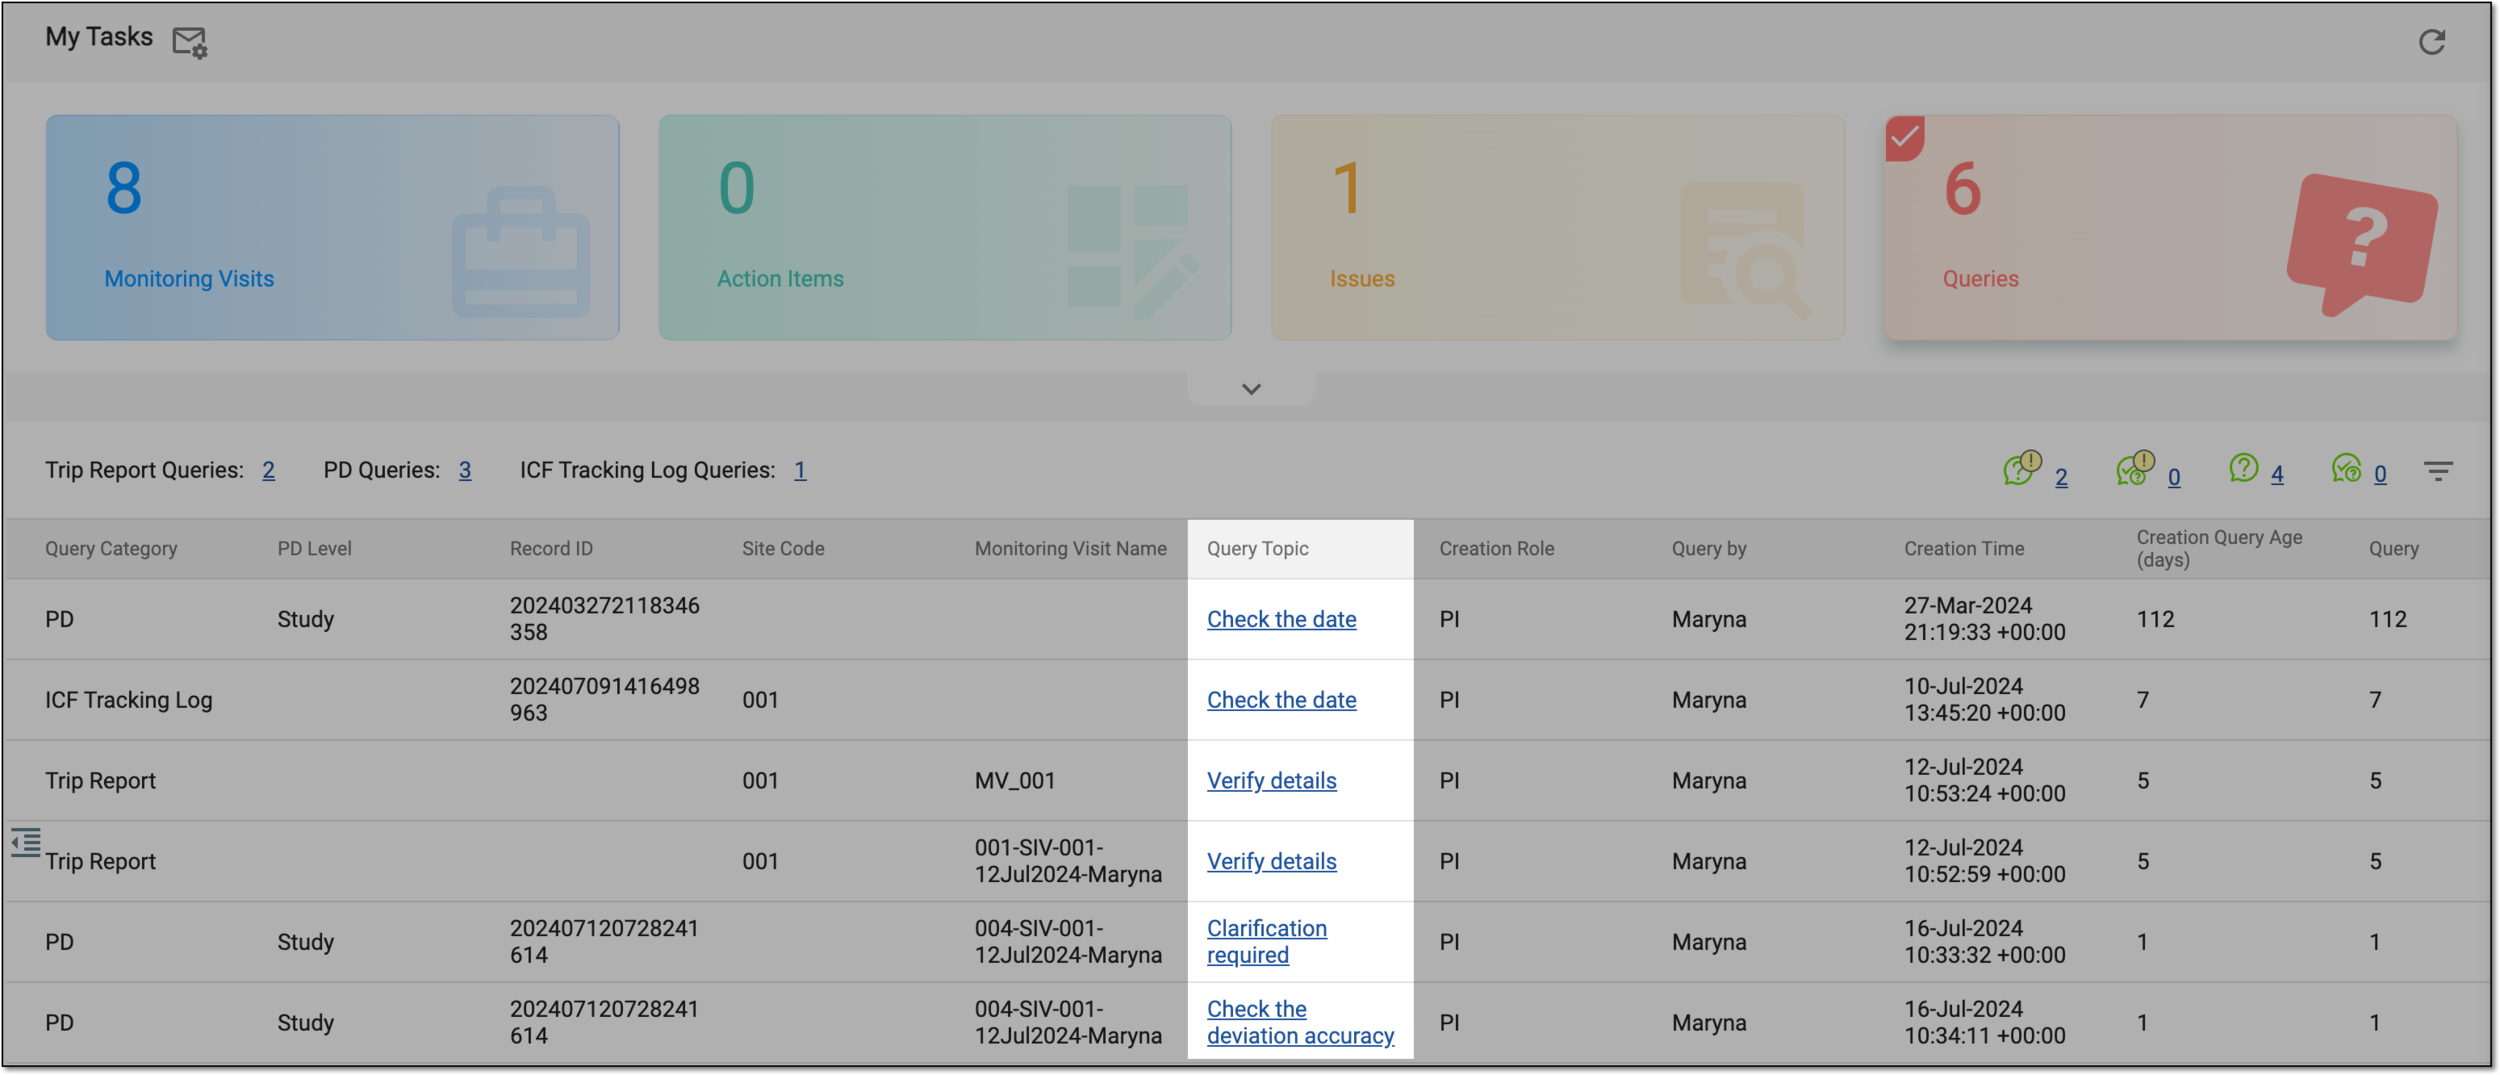Click creation time 10-Jul-2024 13:45:20 cell
2500x1075 pixels.
(x=1984, y=700)
